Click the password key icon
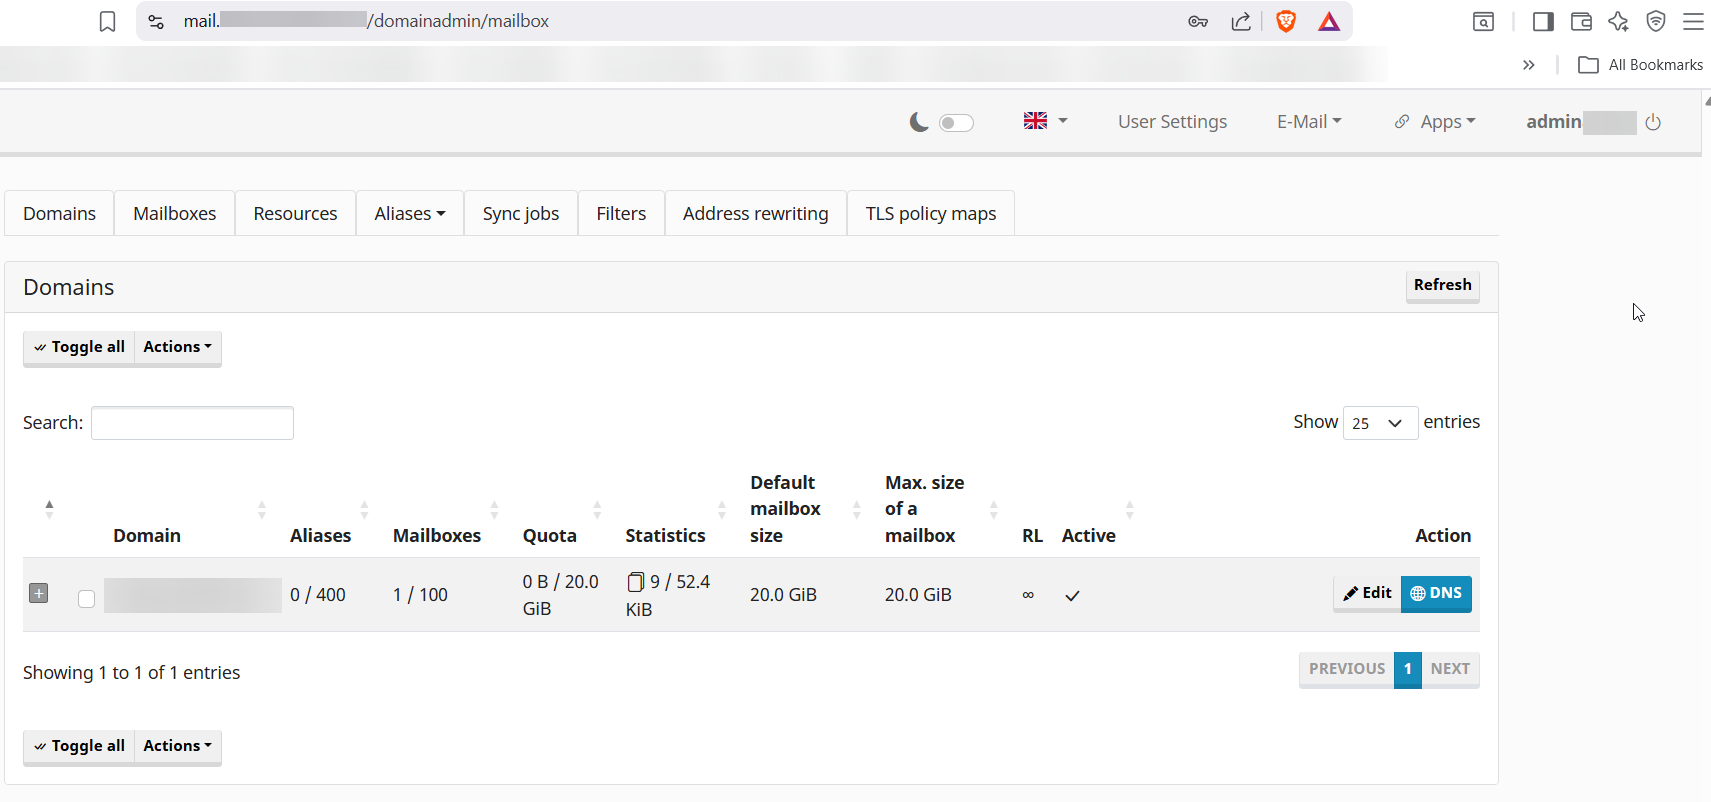 [1198, 21]
